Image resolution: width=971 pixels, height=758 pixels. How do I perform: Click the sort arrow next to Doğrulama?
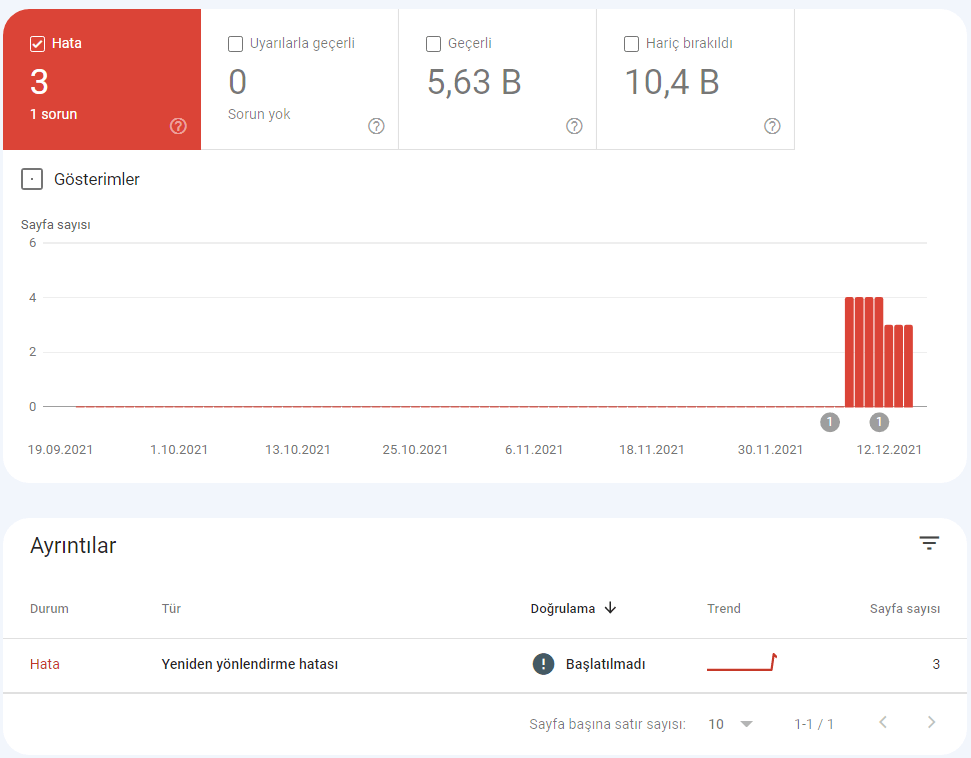[611, 608]
